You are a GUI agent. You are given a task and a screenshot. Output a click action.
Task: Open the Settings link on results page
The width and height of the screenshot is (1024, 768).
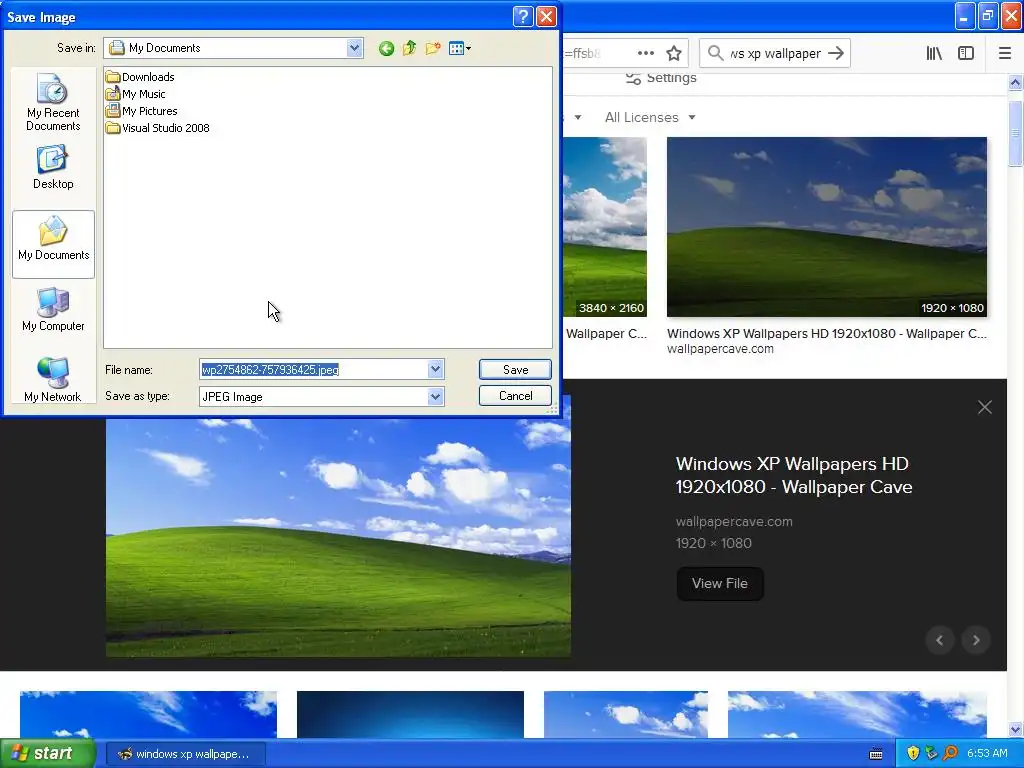662,78
